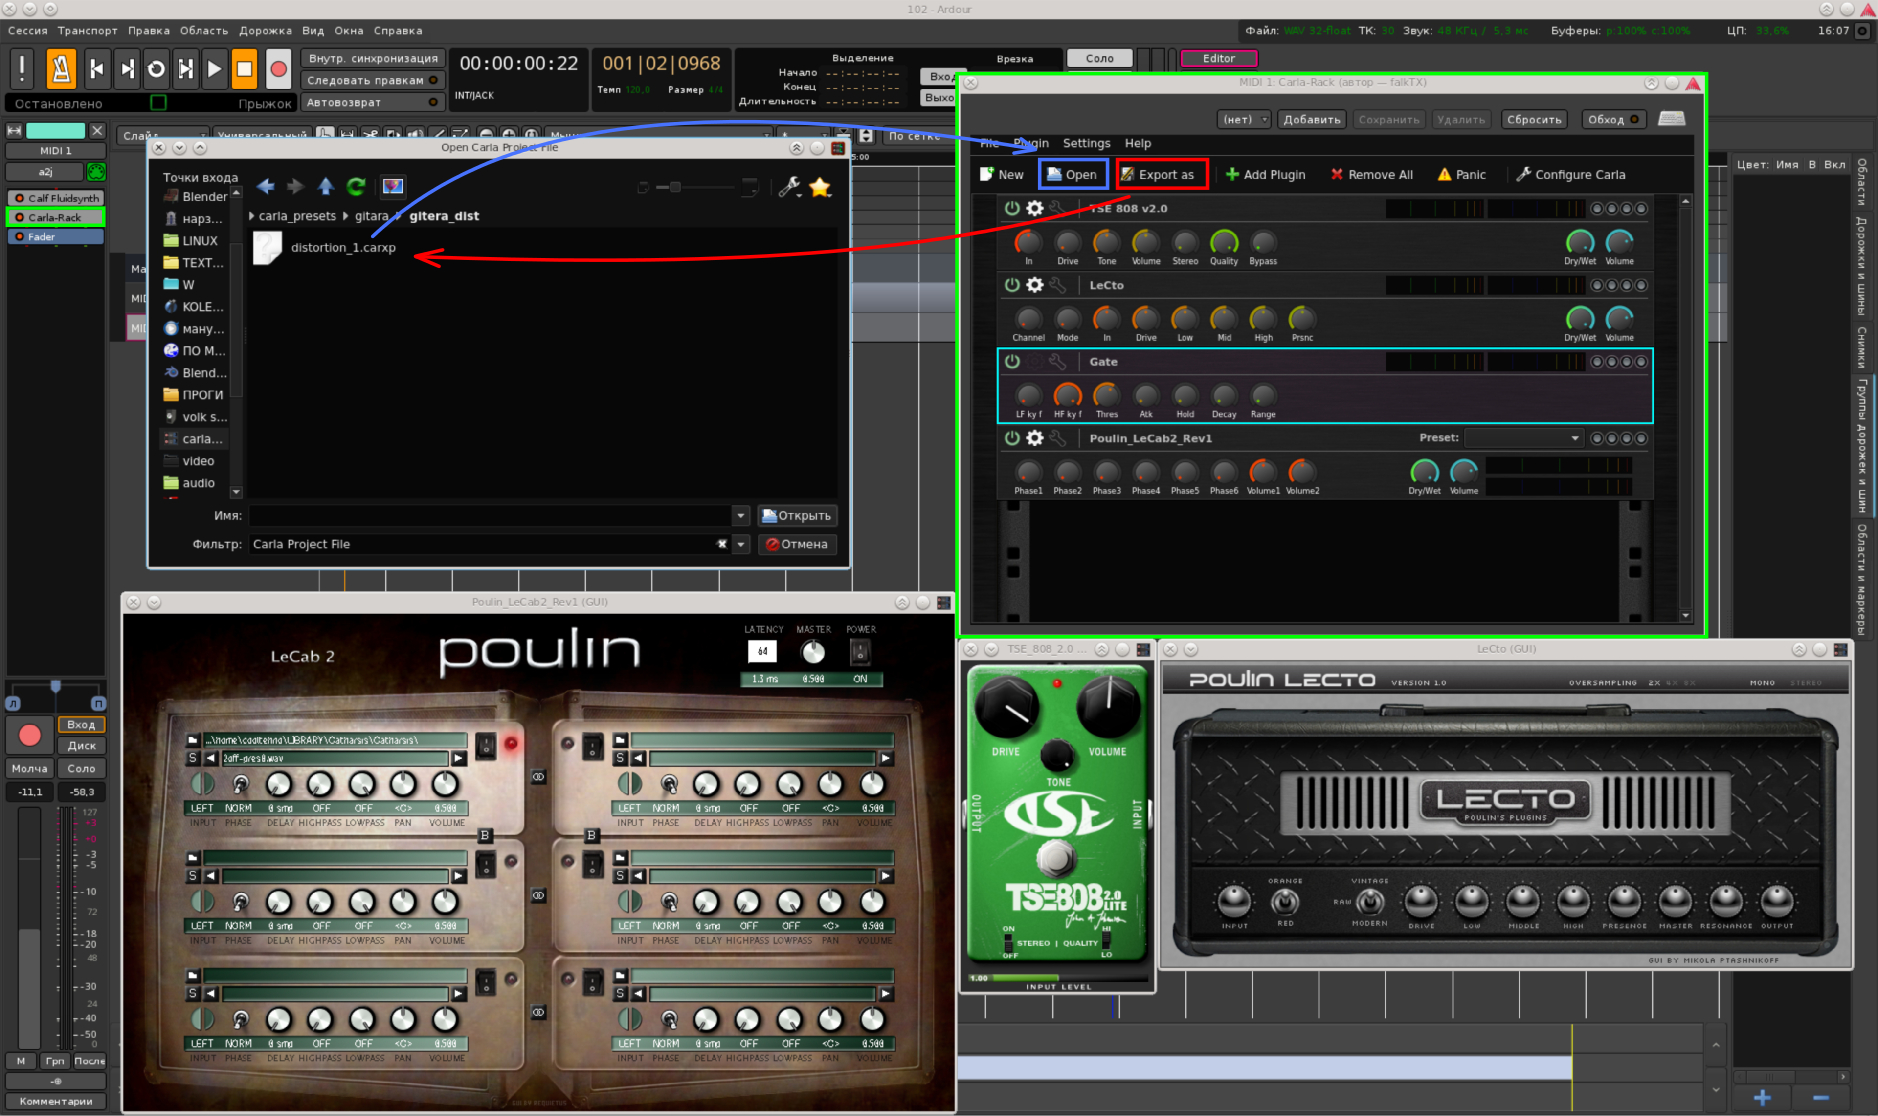Open Справка menu in Ardour
The width and height of the screenshot is (1878, 1116).
coord(398,31)
